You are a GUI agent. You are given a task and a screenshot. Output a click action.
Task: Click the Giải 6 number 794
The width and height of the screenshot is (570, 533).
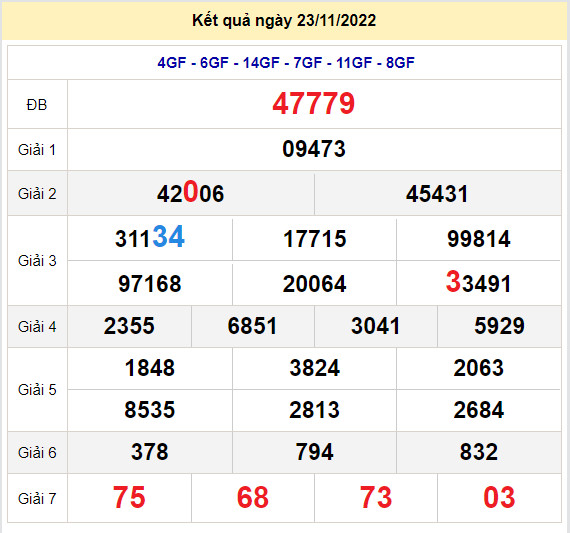pyautogui.click(x=314, y=452)
